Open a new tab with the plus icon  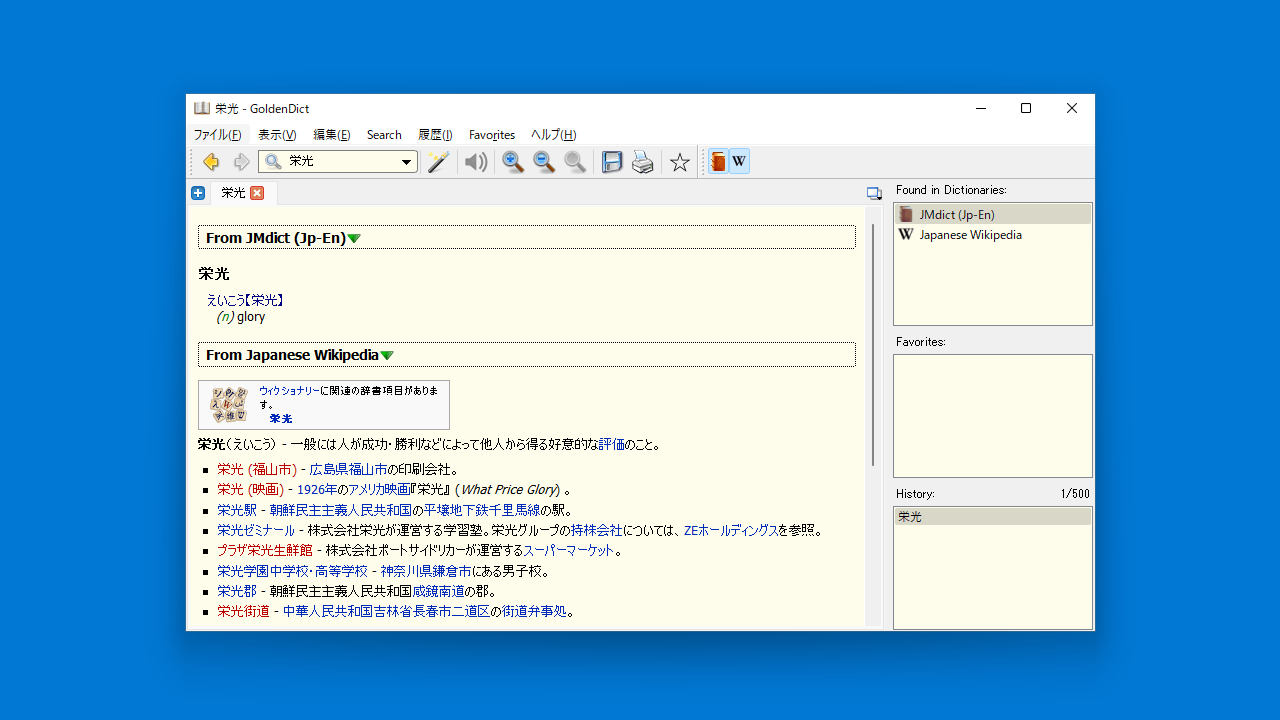click(198, 193)
